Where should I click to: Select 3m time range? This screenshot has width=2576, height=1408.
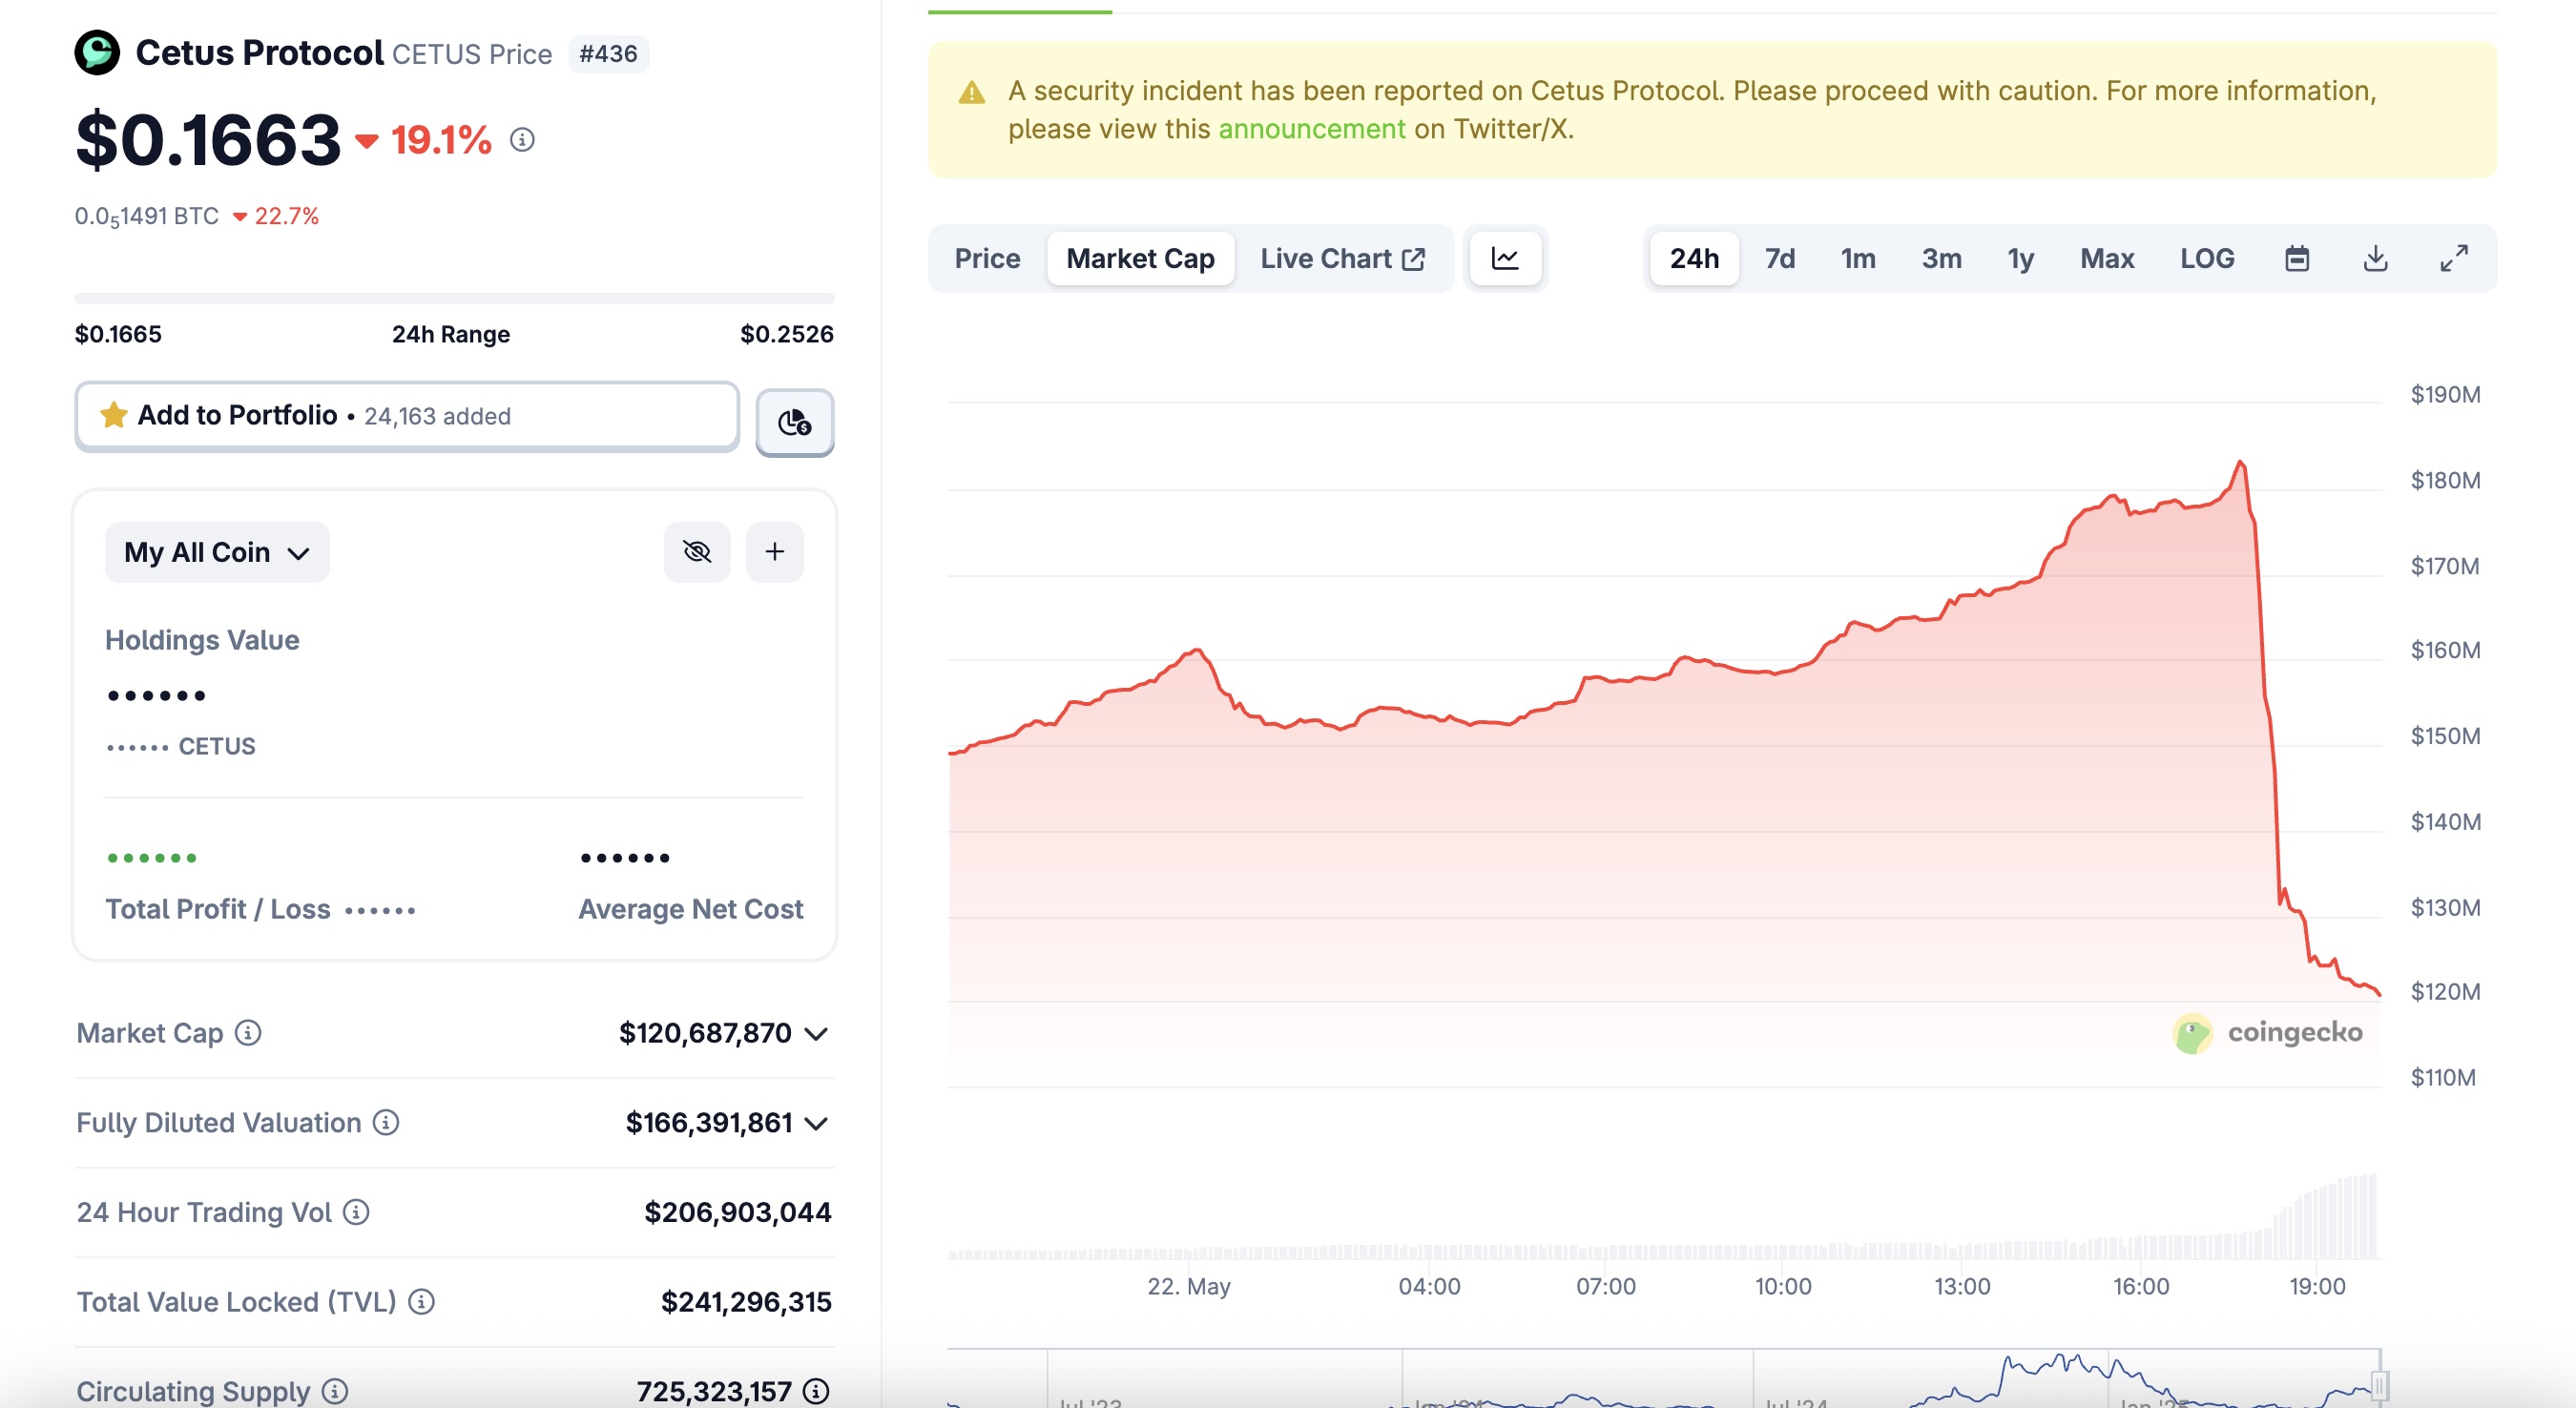click(1941, 258)
